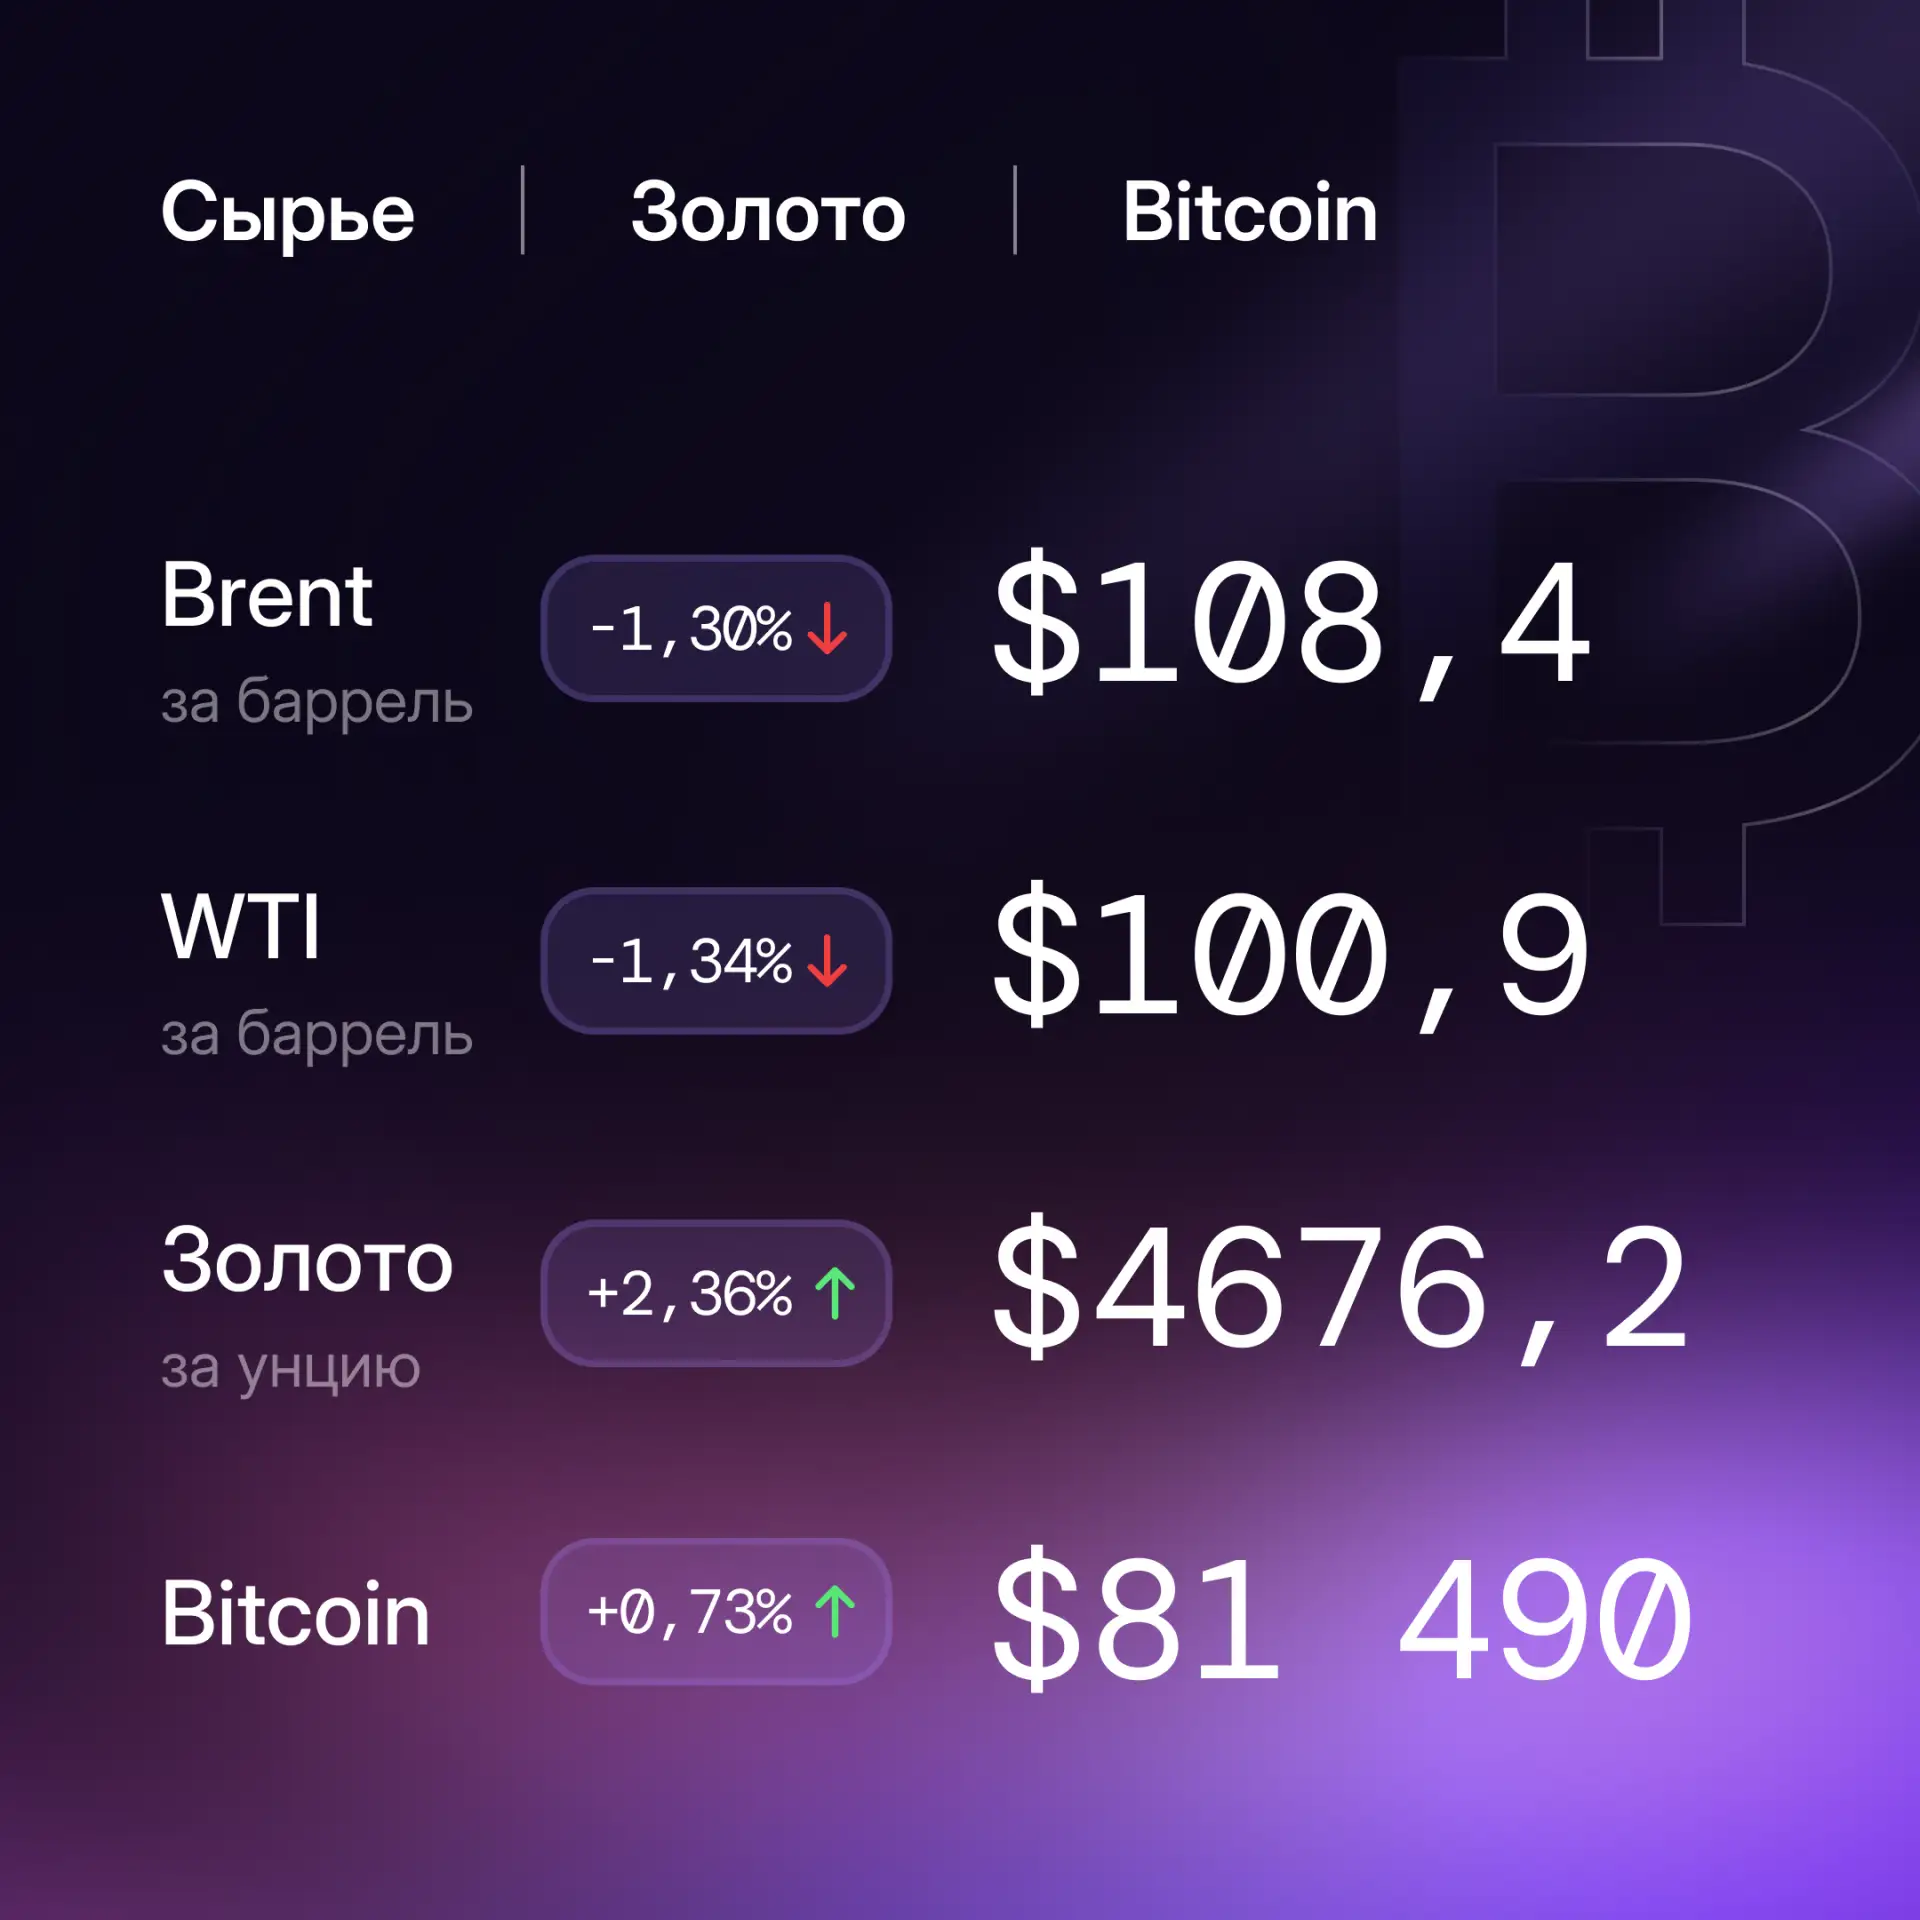Select the Bitcoin row label
Image resolution: width=1920 pixels, height=1920 pixels.
coord(296,1613)
